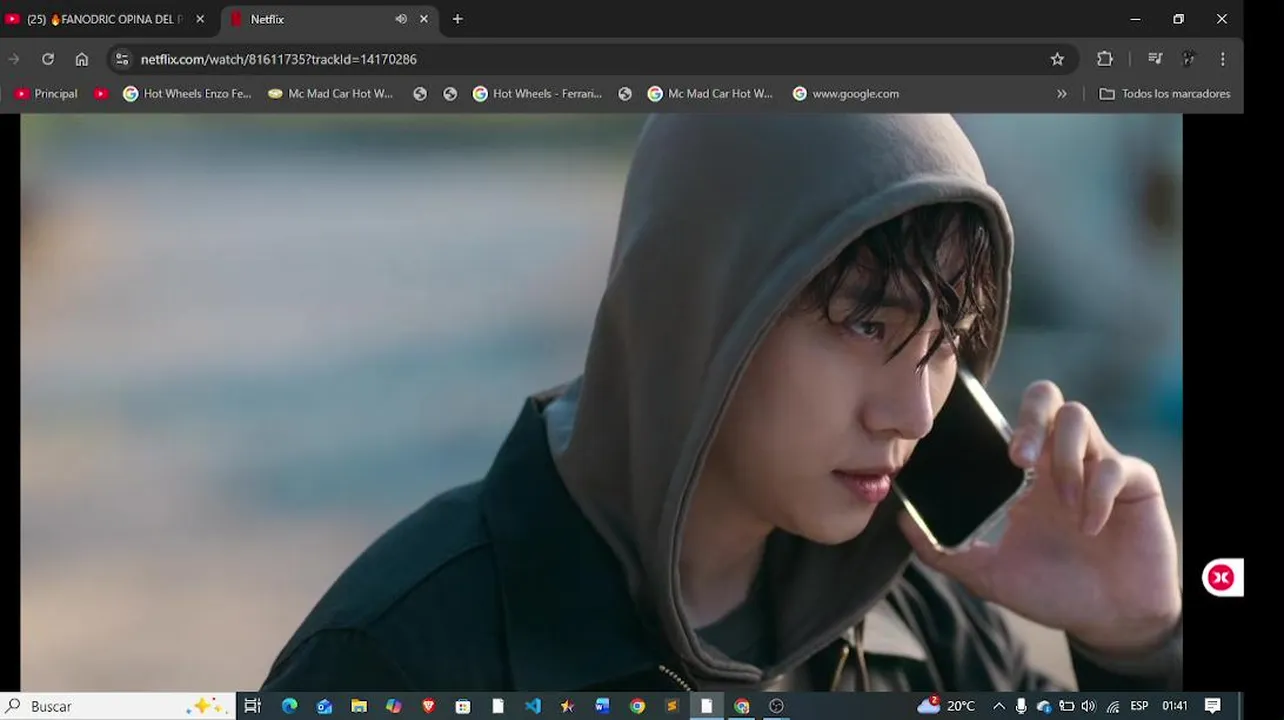Open the star-shaped app on taskbar

pyautogui.click(x=567, y=706)
